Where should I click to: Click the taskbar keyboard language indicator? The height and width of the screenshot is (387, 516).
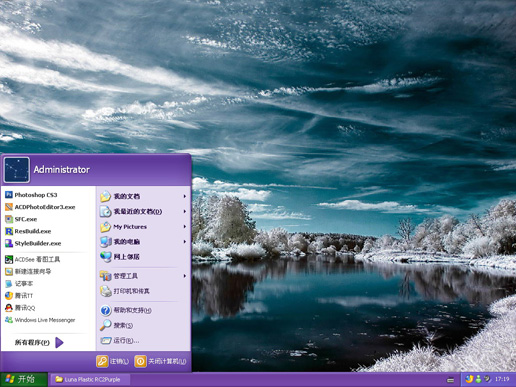pos(450,380)
